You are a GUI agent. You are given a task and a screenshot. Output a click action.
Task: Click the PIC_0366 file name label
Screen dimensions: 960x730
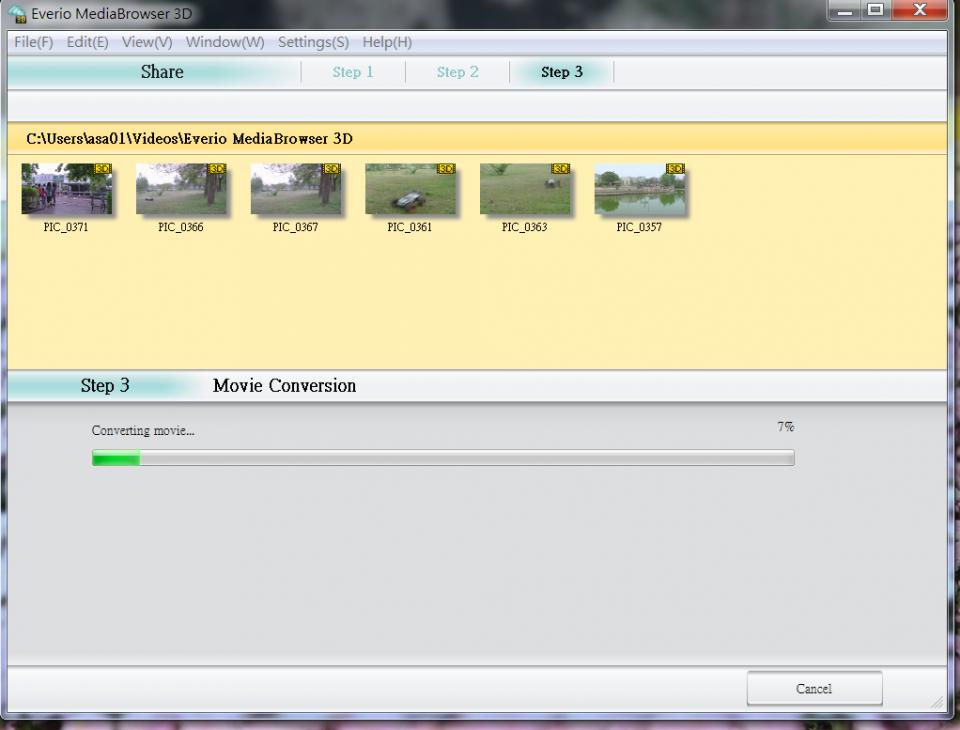(181, 227)
